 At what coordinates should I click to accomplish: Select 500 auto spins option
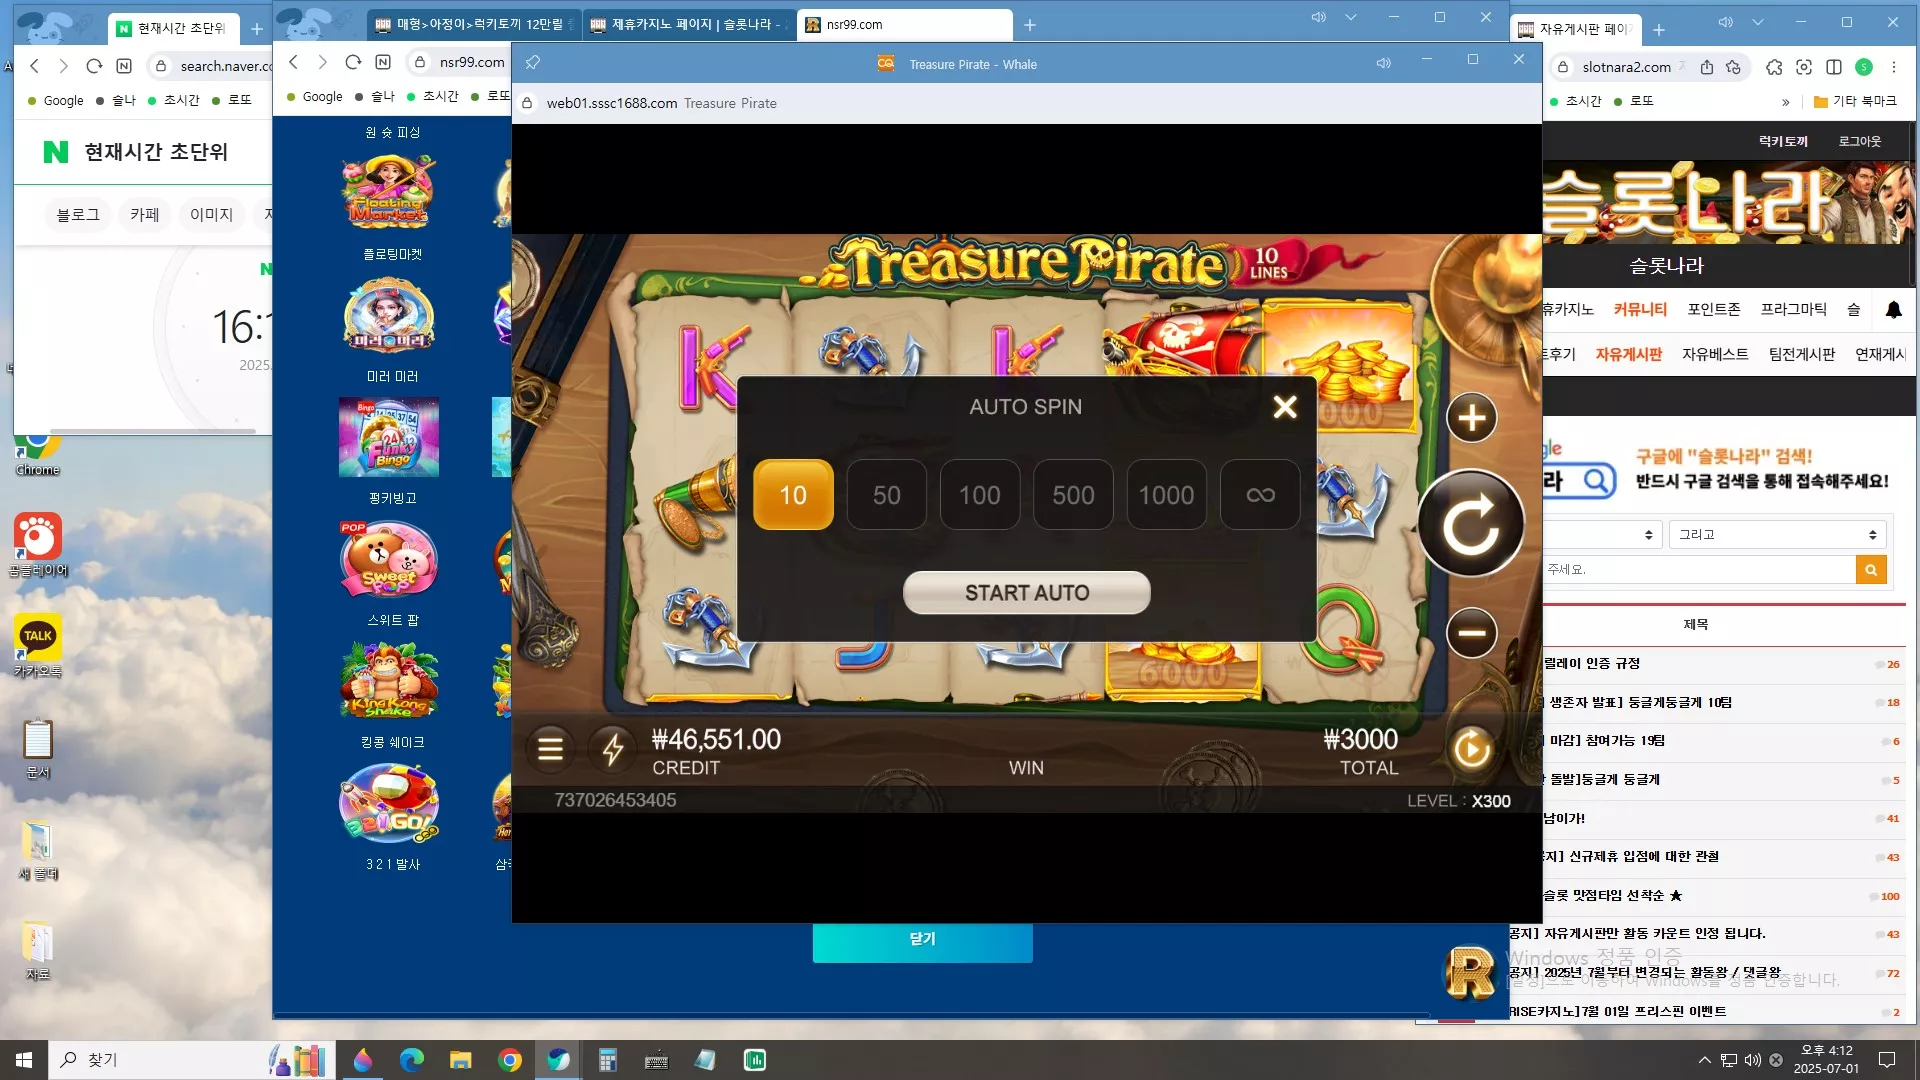click(1073, 495)
